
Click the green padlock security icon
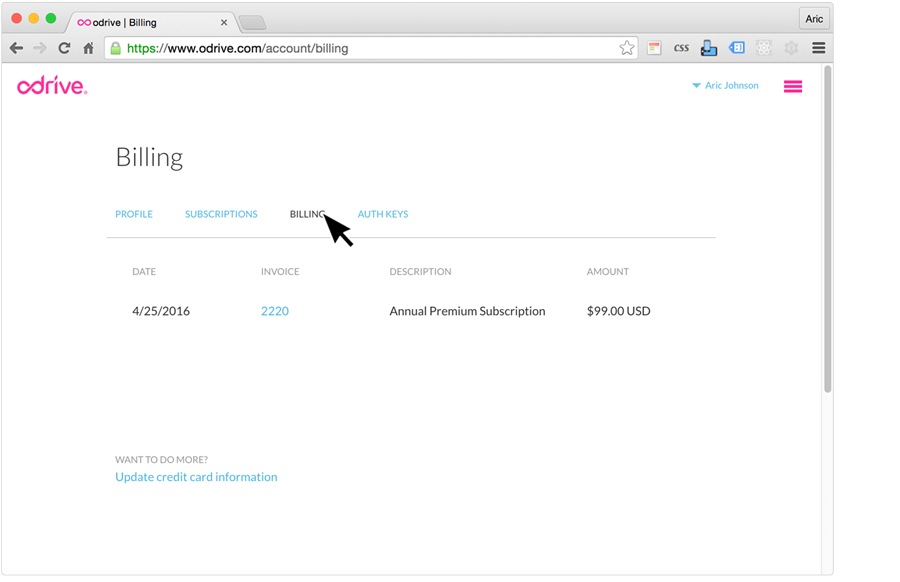tap(115, 48)
